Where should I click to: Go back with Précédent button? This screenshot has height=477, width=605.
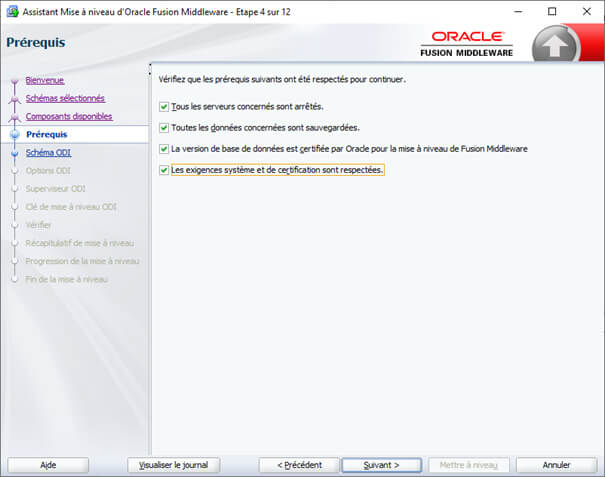(299, 465)
